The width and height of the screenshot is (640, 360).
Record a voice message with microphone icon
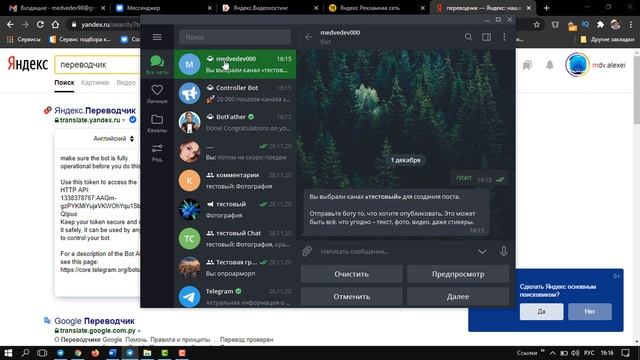[504, 251]
